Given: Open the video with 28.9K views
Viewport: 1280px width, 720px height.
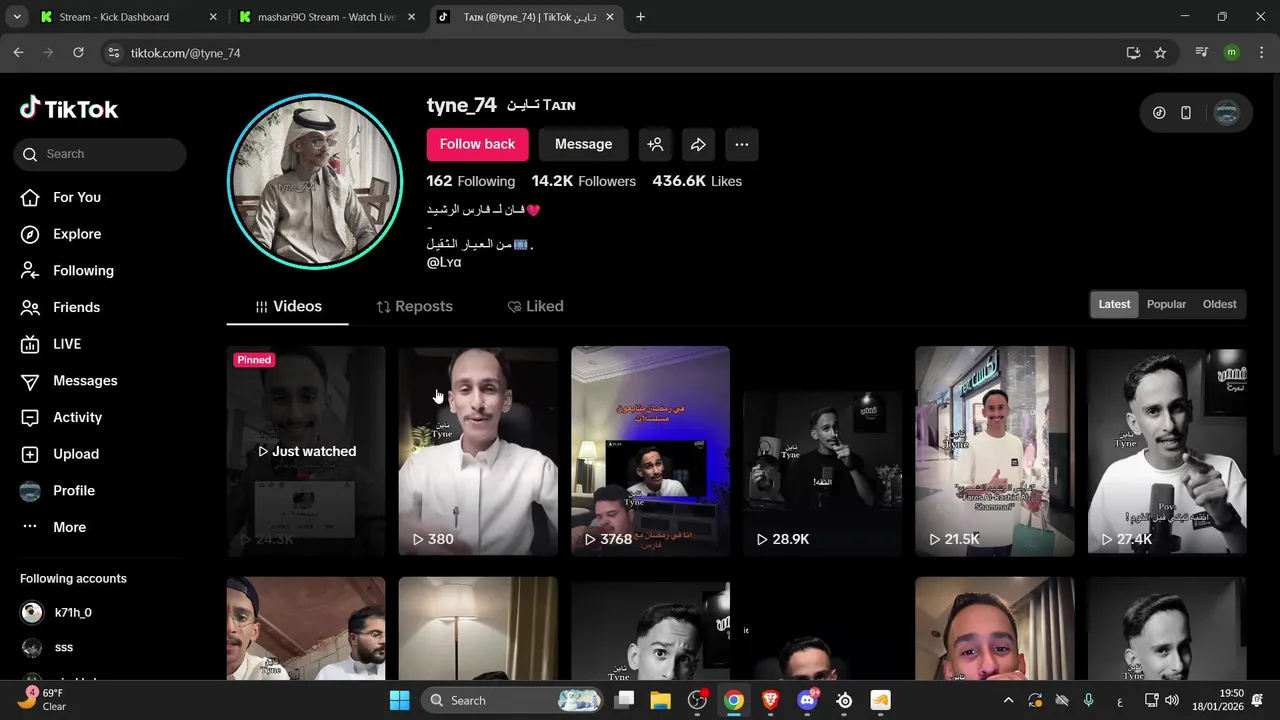Looking at the screenshot, I should point(822,451).
